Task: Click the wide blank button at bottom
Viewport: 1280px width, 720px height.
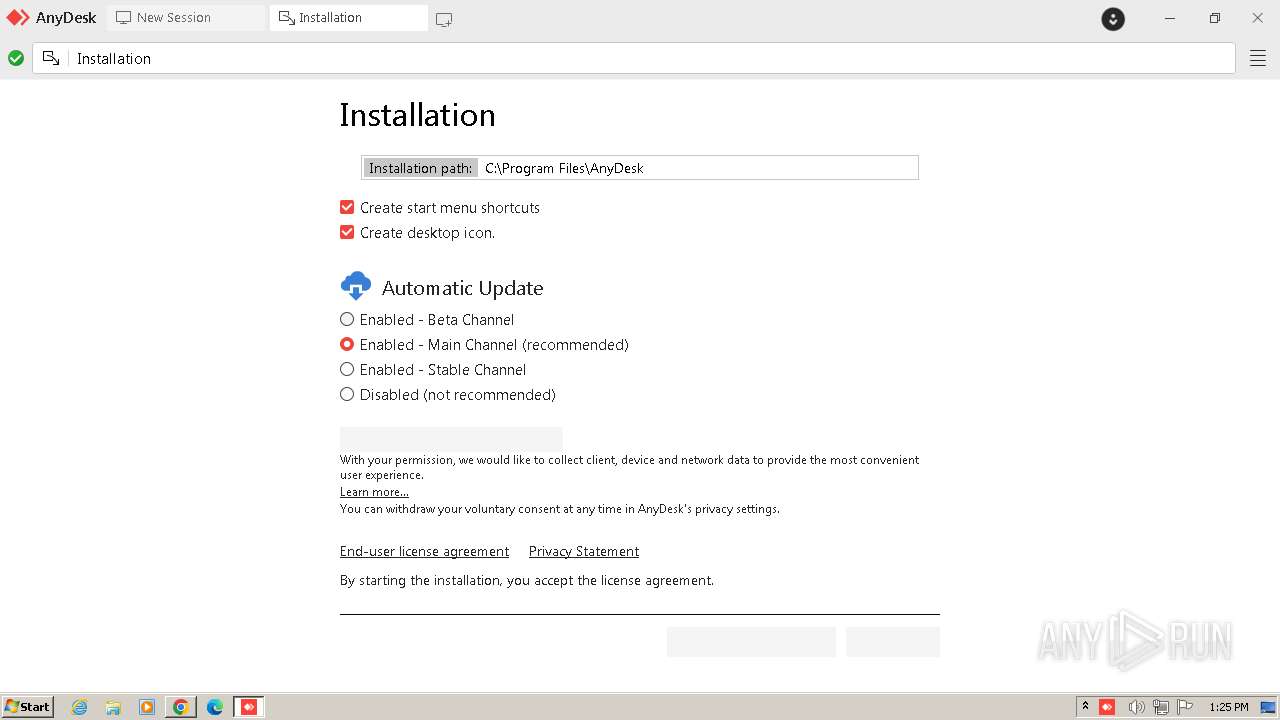Action: click(x=751, y=642)
